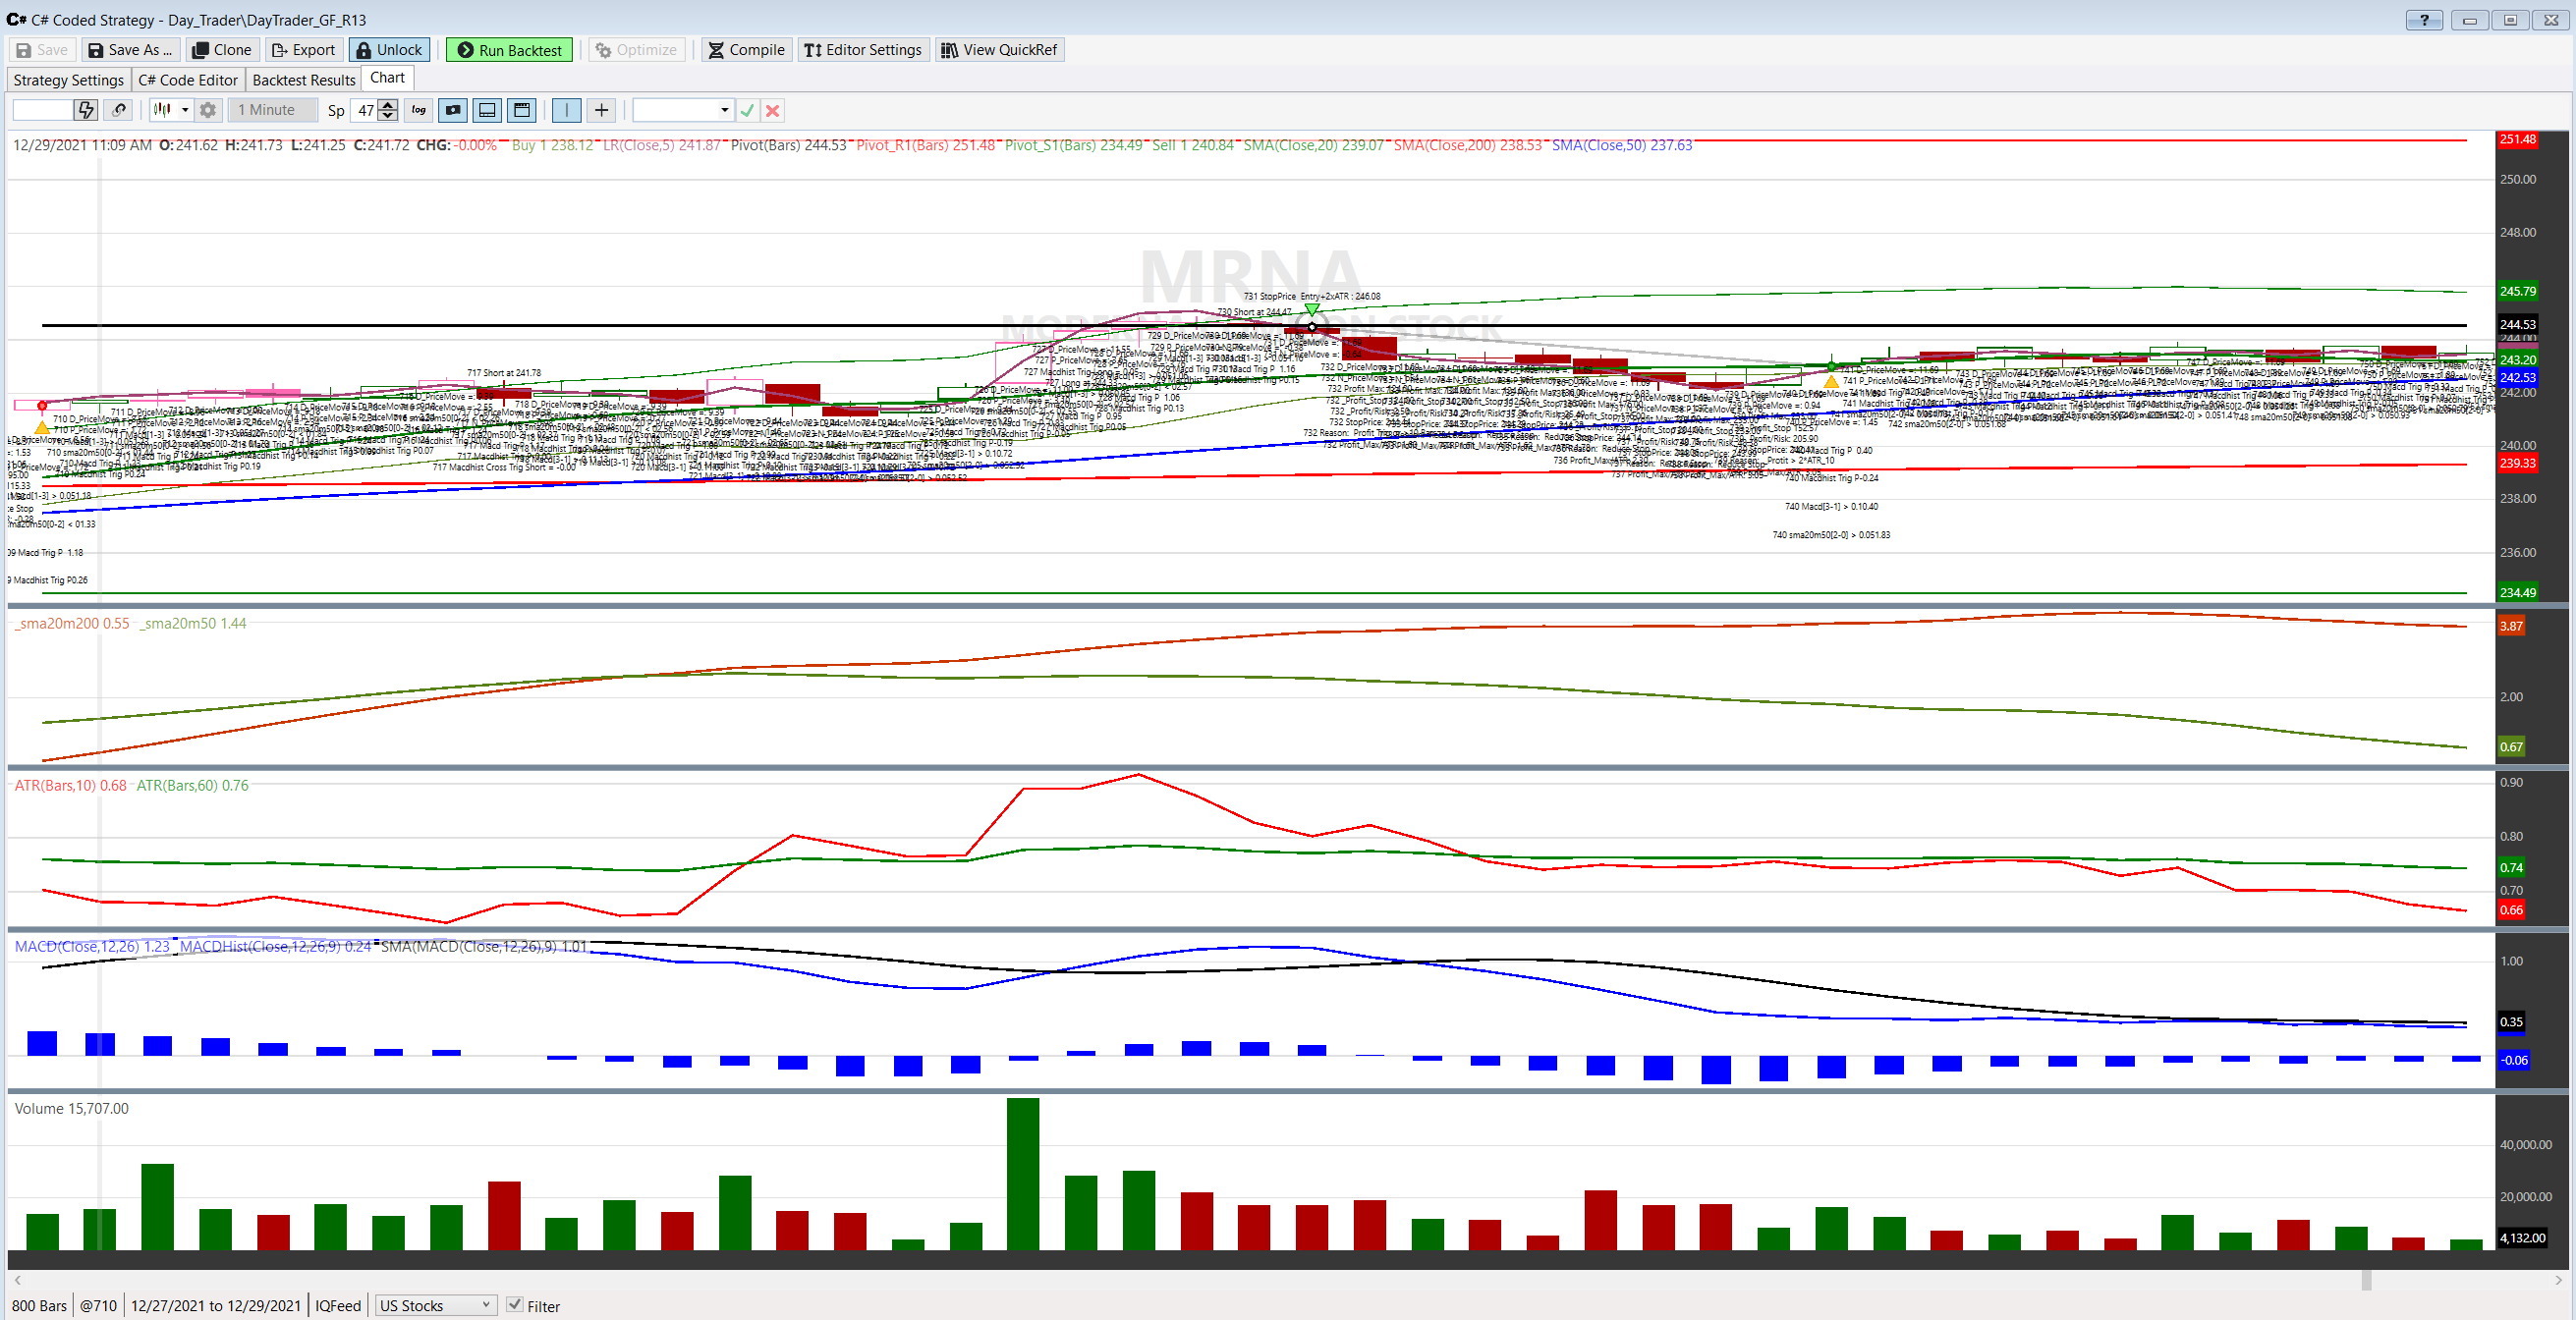Click the plus crosshair cursor icon
This screenshot has height=1320, width=2576.
(601, 110)
